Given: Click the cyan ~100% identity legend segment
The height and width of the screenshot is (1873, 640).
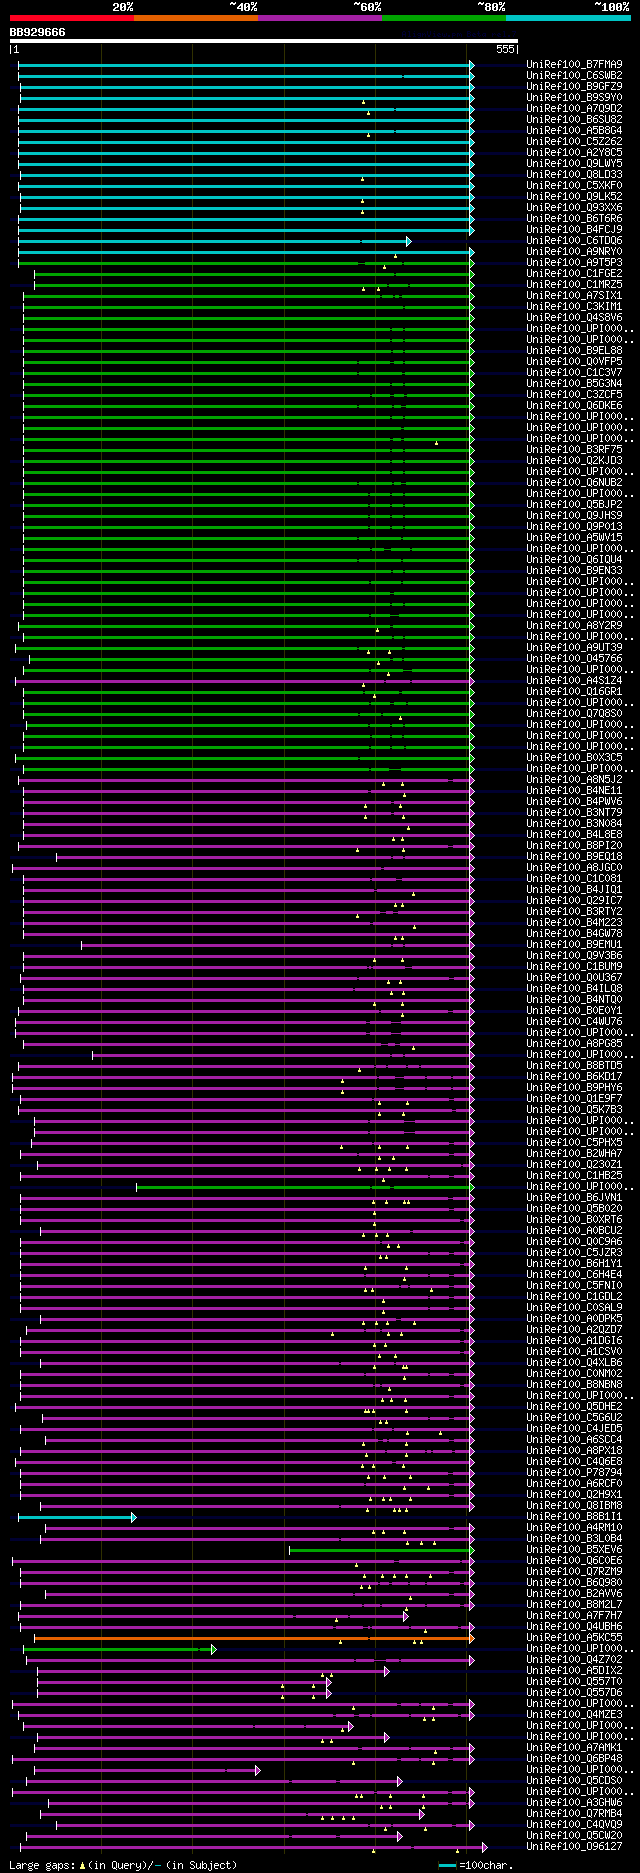Looking at the screenshot, I should [567, 18].
